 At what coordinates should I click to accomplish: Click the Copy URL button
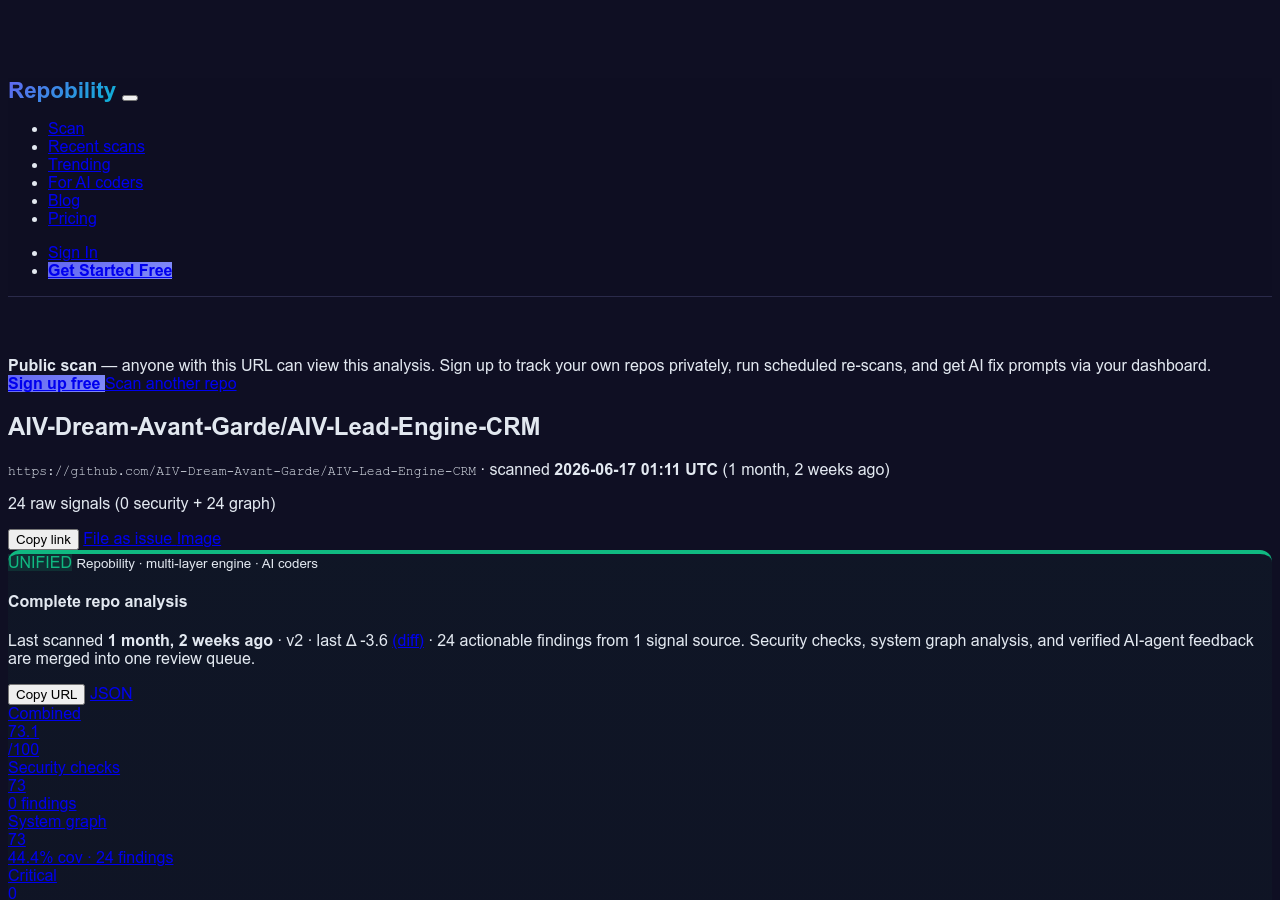[x=46, y=694]
